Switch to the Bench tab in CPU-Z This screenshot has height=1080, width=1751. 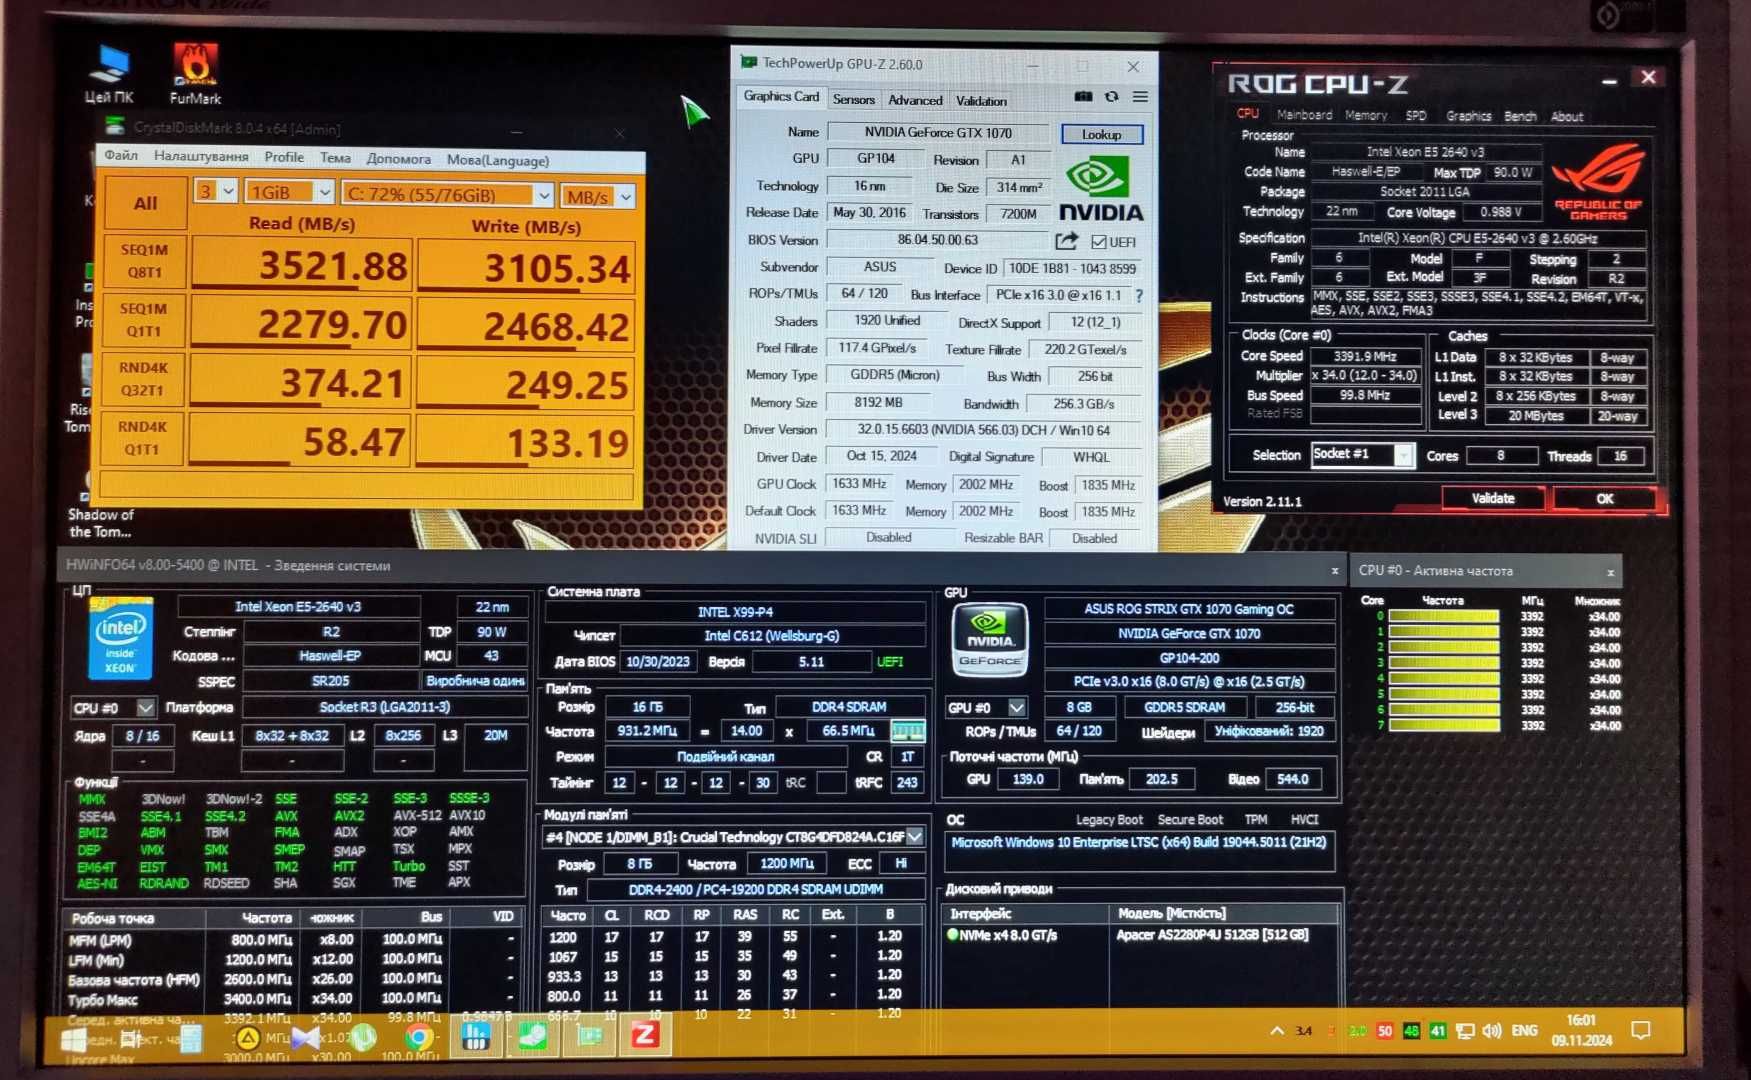[1520, 117]
